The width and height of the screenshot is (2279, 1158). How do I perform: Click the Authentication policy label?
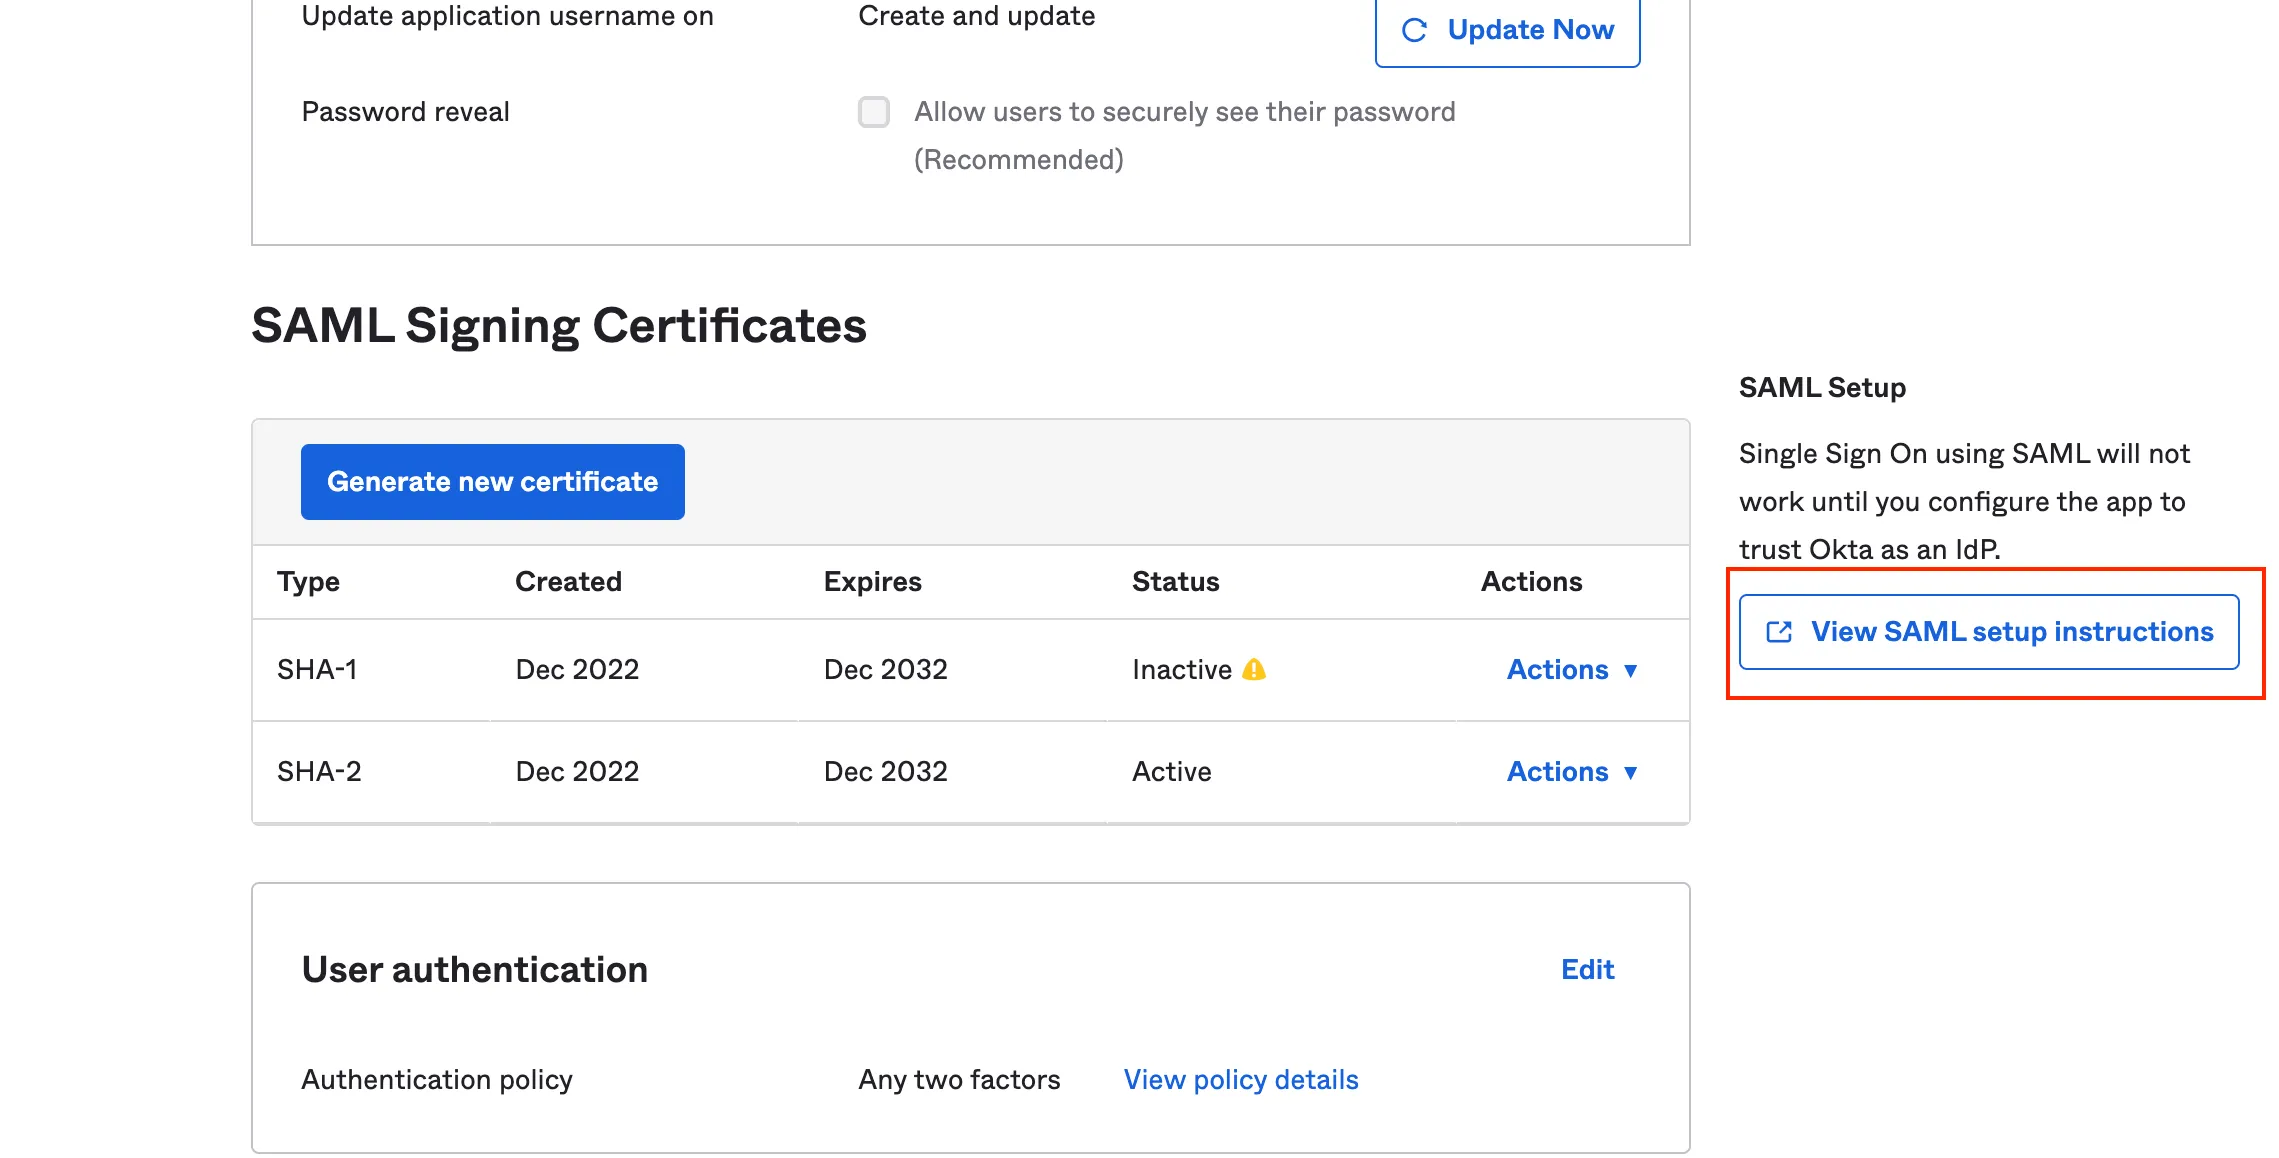click(x=437, y=1079)
